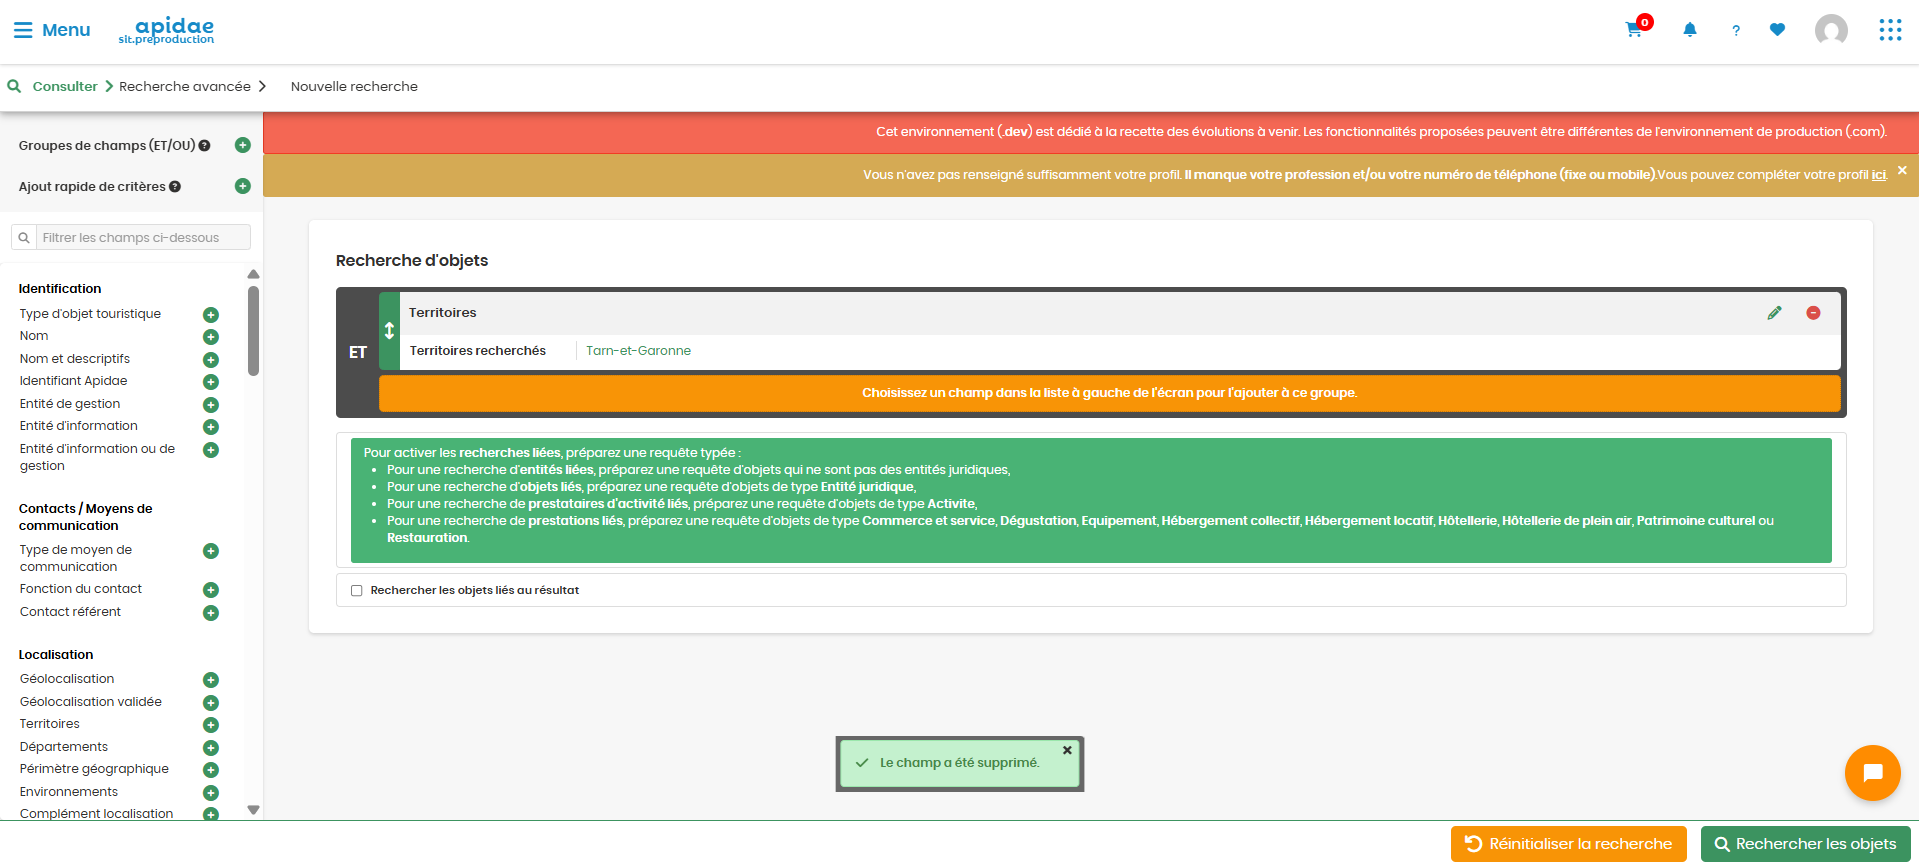Add Entité de gestion field
Image resolution: width=1919 pixels, height=864 pixels.
pyautogui.click(x=211, y=405)
